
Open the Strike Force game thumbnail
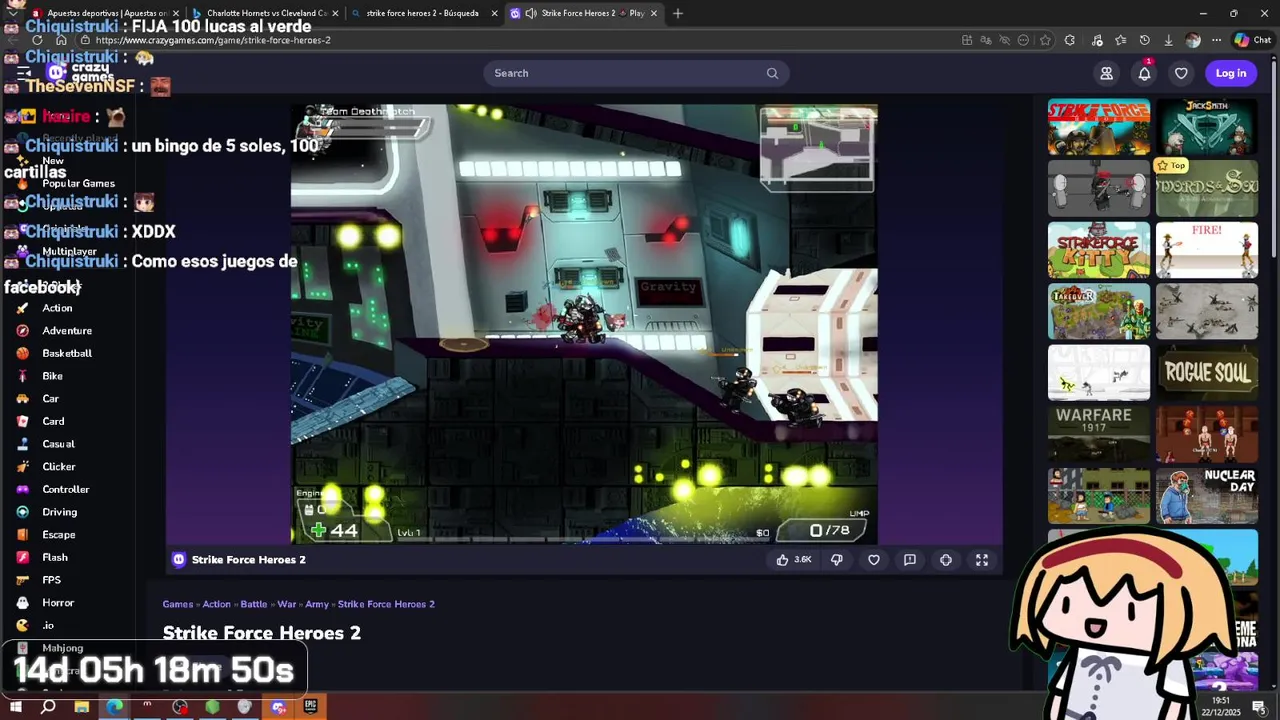pos(1099,127)
